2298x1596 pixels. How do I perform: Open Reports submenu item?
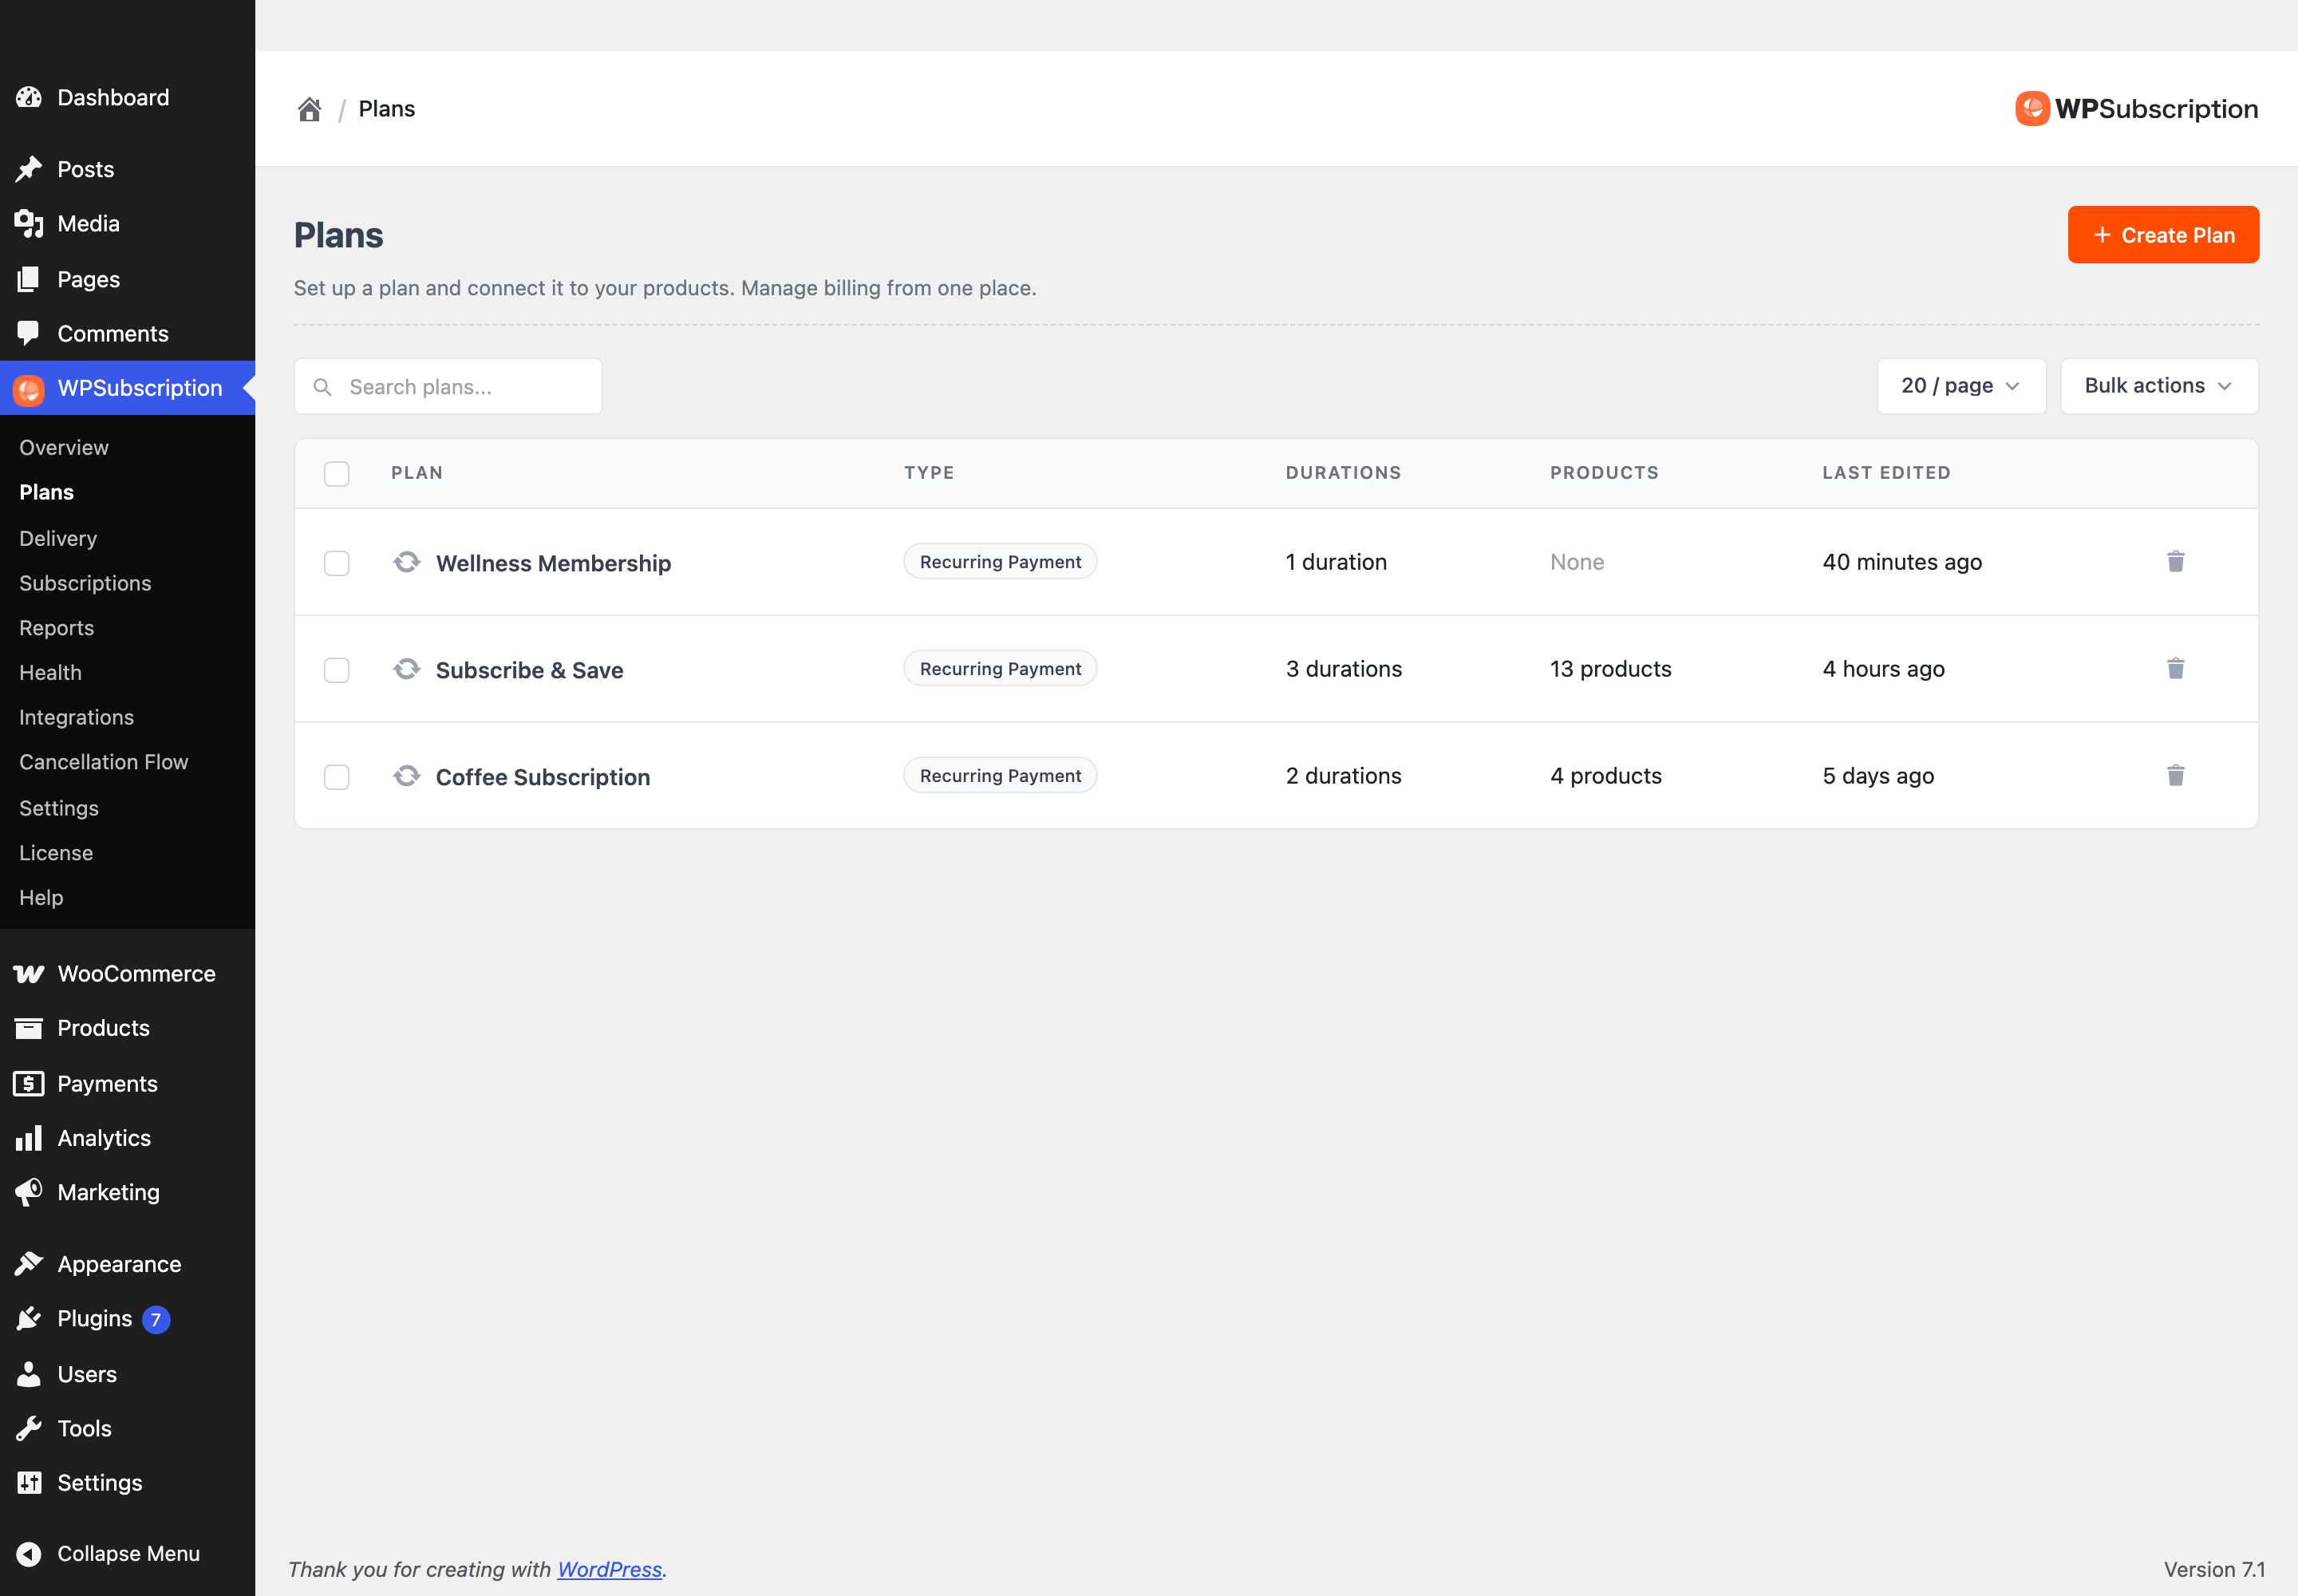(x=57, y=628)
